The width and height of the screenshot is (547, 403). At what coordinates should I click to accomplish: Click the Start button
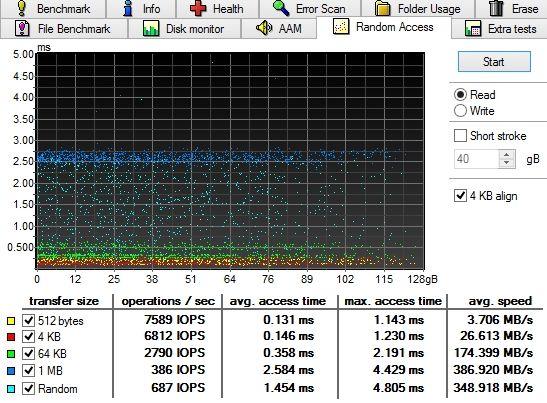(494, 62)
